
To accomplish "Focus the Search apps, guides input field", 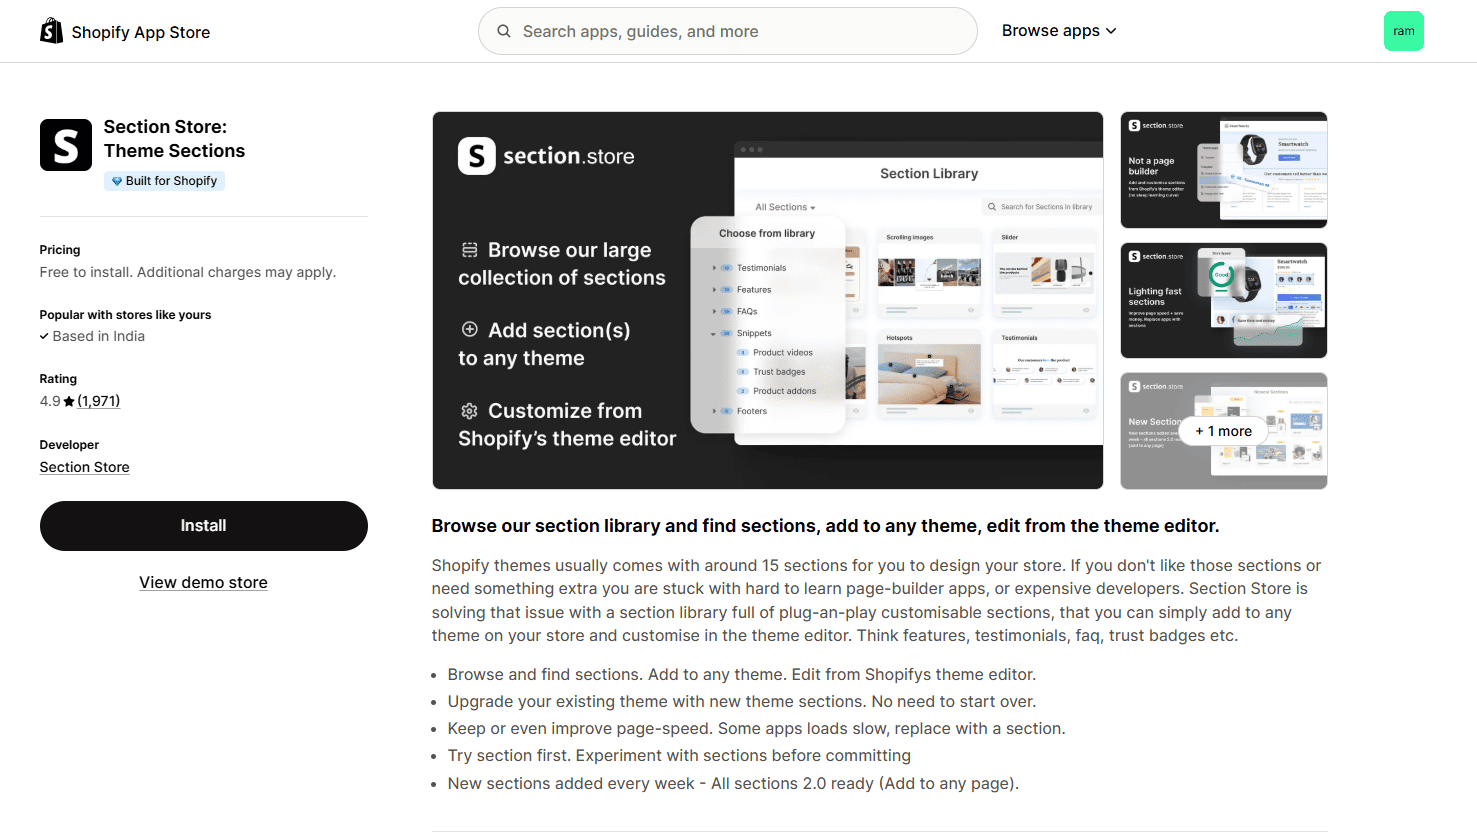I will tap(728, 31).
